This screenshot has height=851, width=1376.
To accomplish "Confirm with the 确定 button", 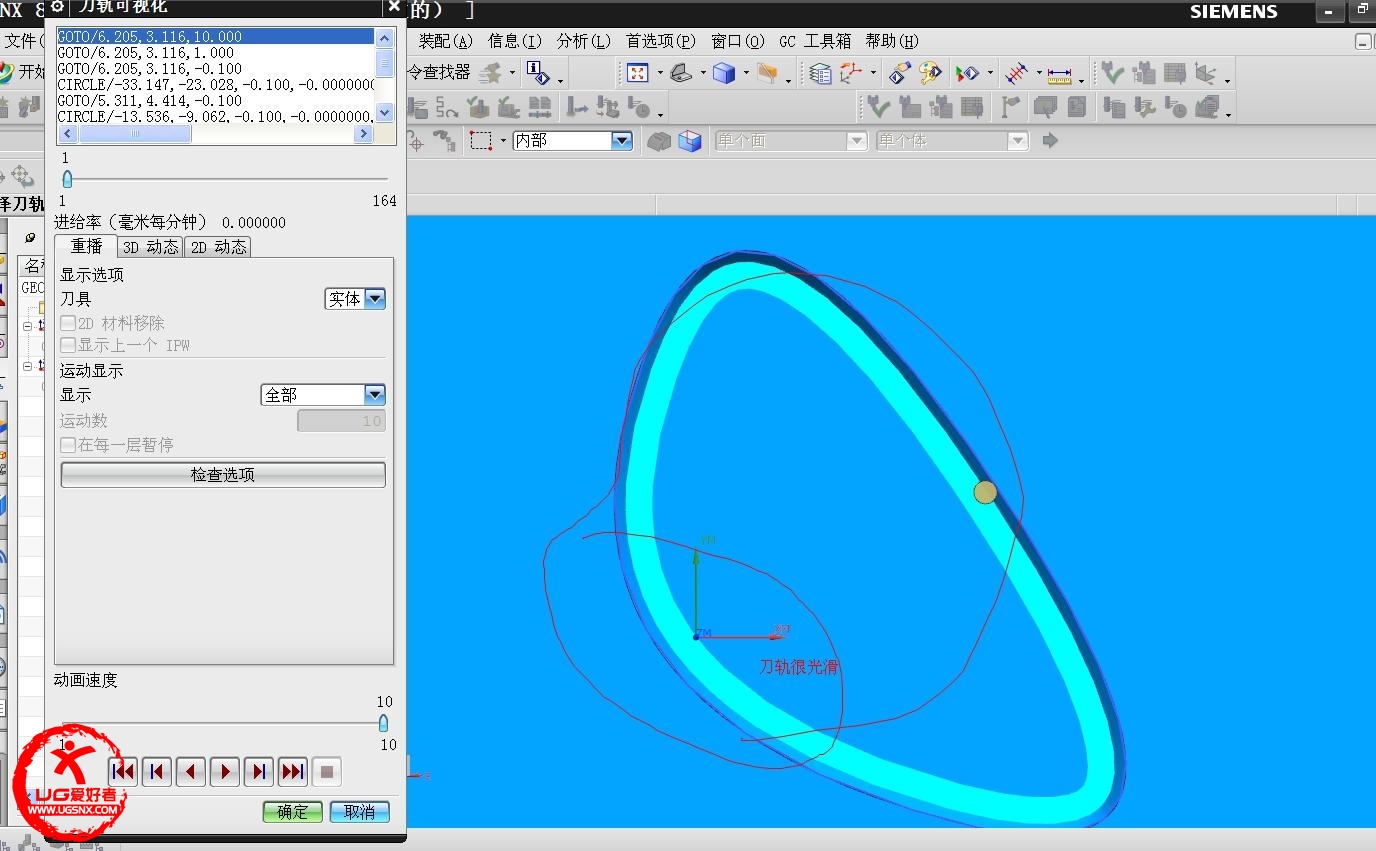I will [293, 812].
